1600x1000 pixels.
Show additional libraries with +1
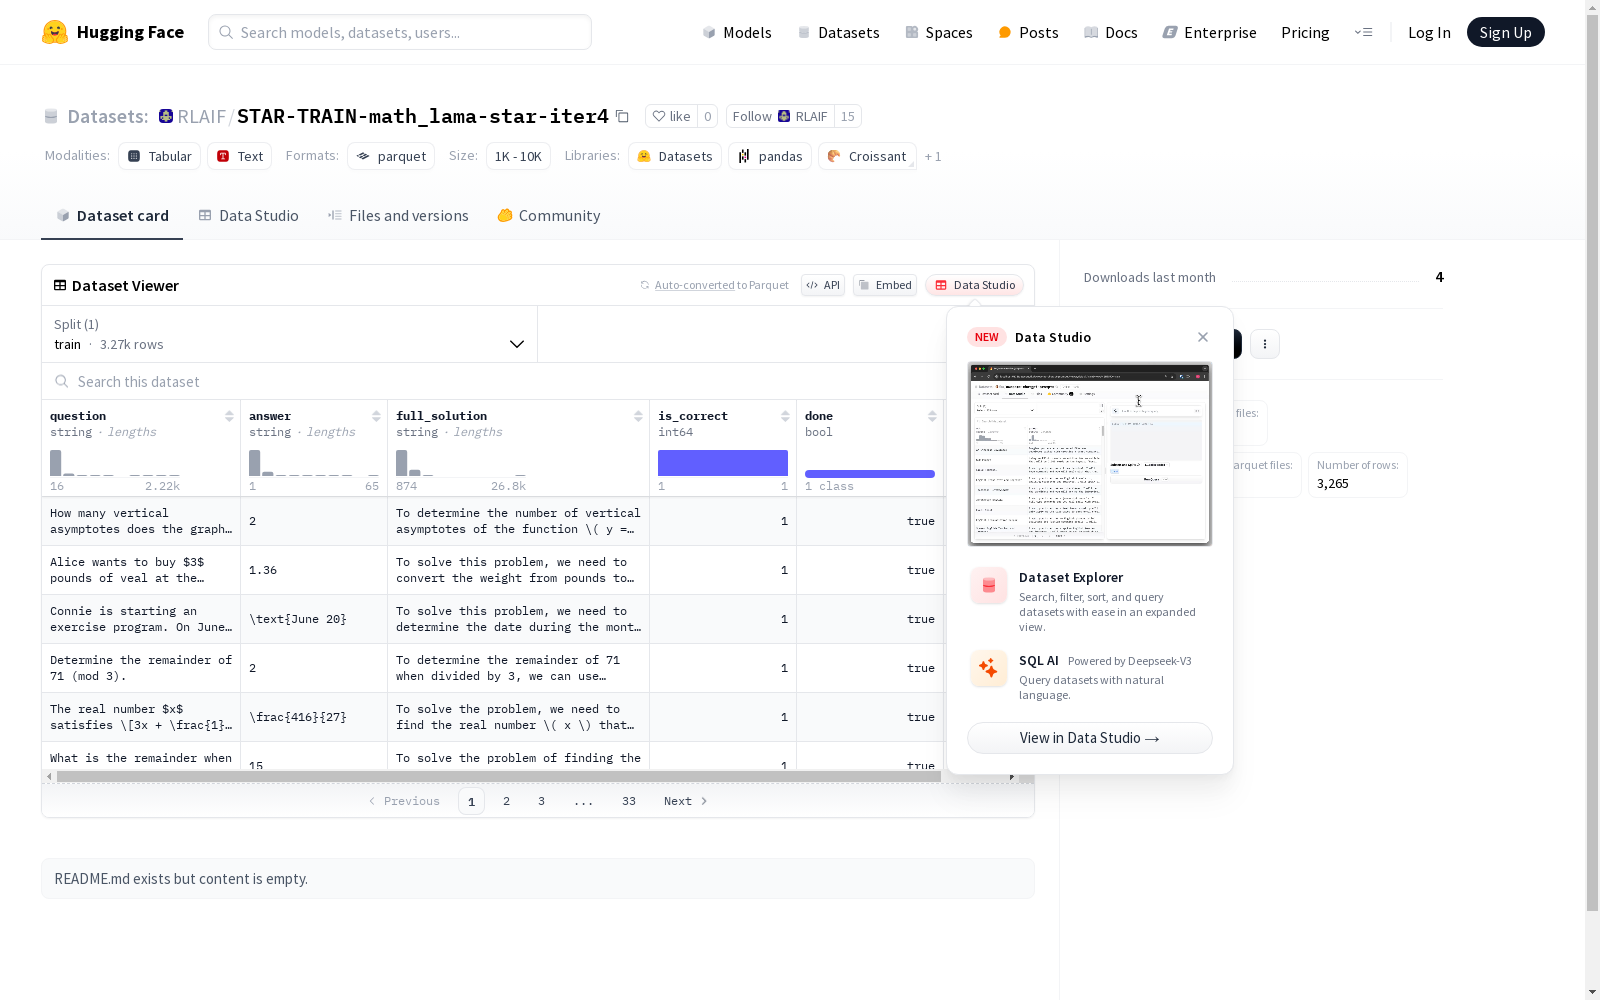tap(933, 156)
